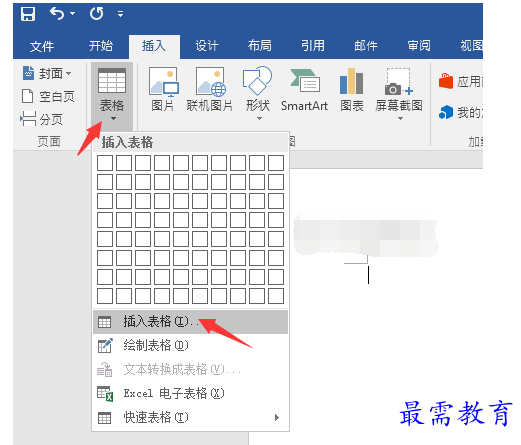This screenshot has width=521, height=445.
Task: Click the top-right cell of the table grid
Action: (x=276, y=163)
